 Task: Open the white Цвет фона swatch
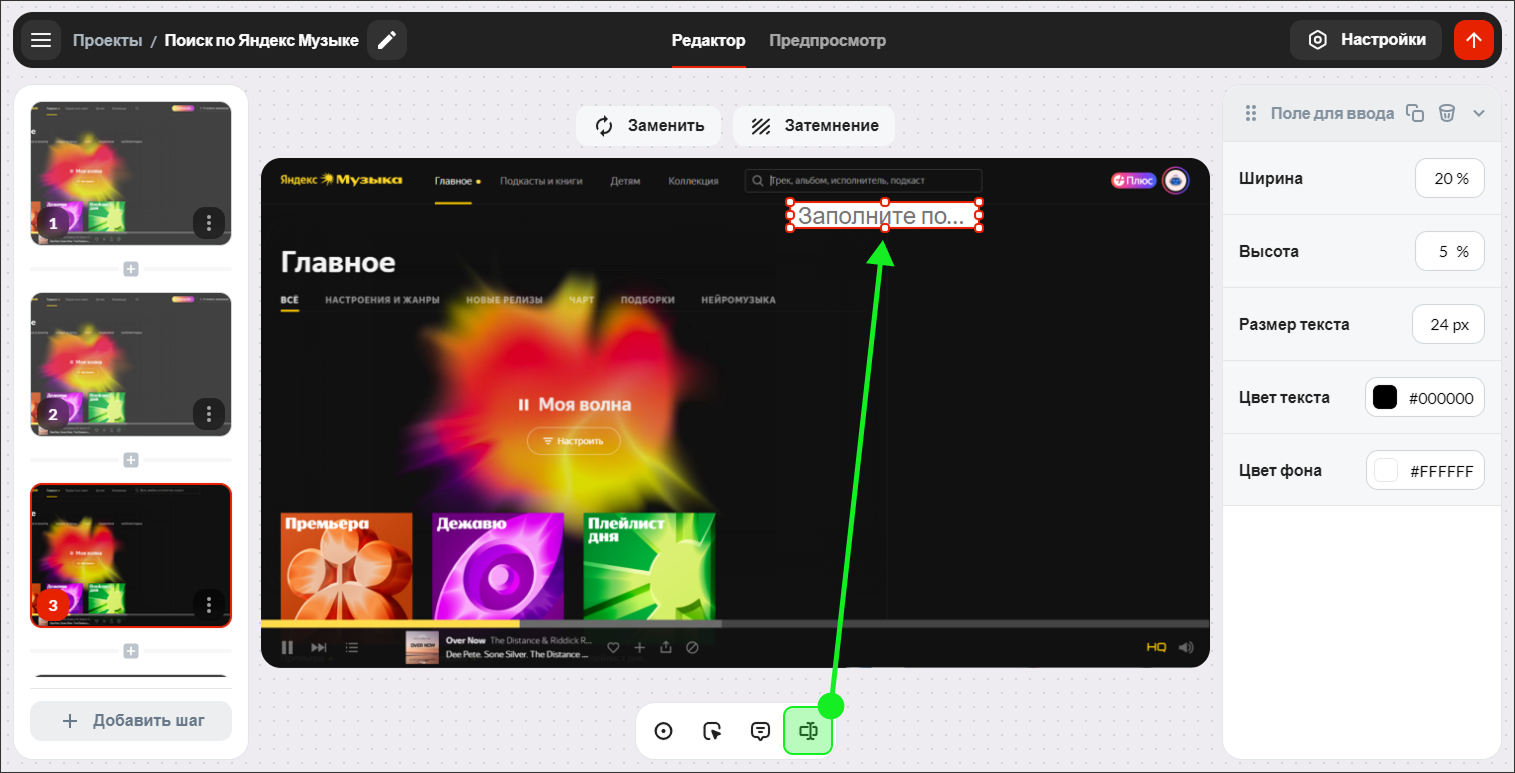tap(1386, 471)
